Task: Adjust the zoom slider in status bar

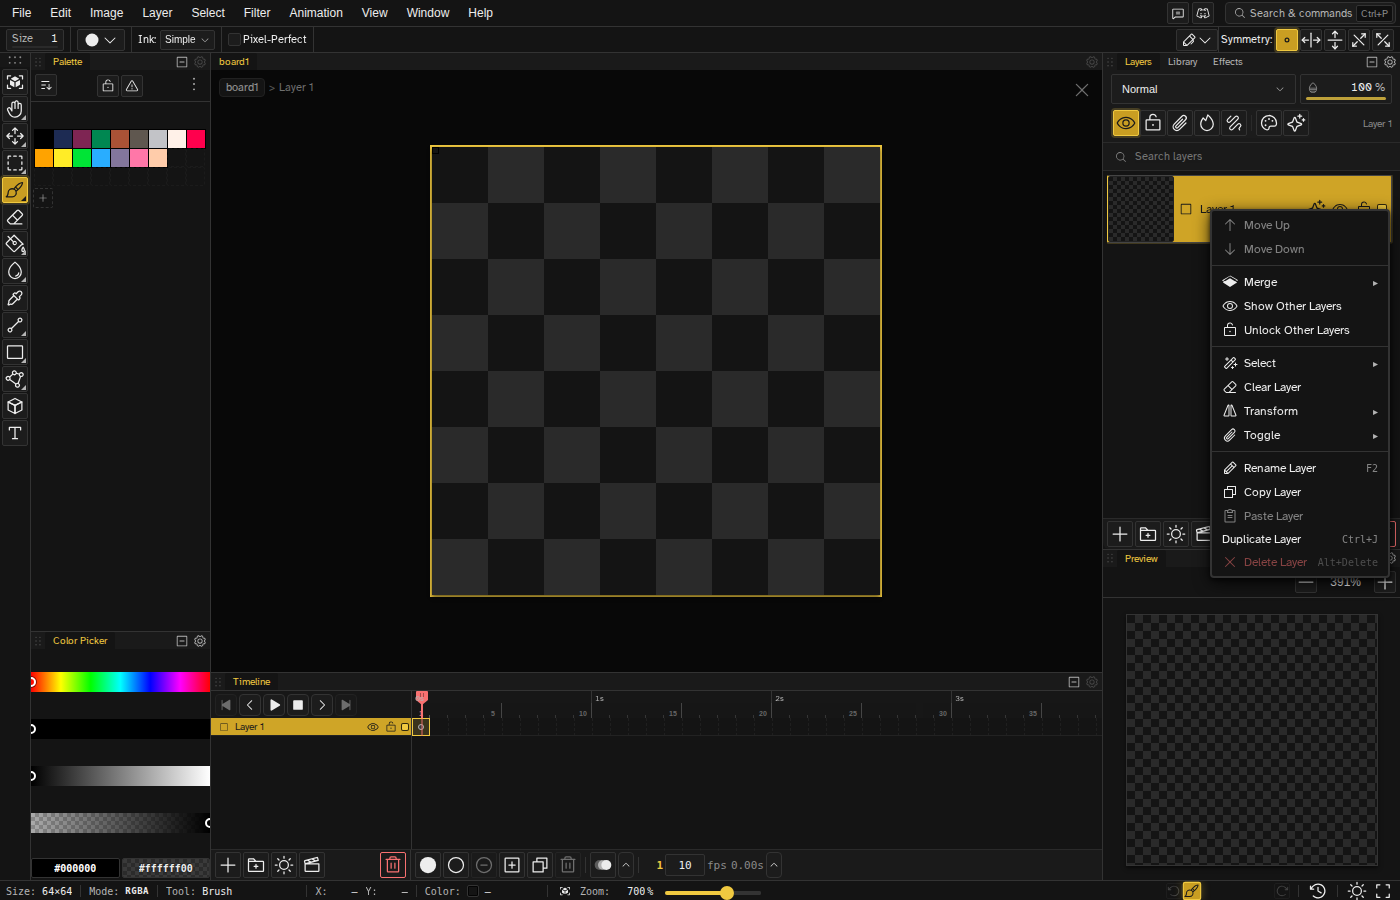Action: point(712,892)
